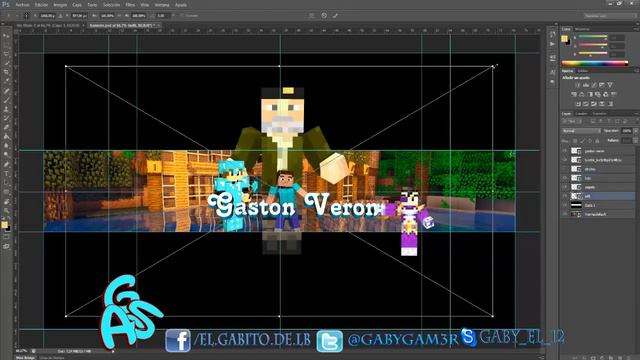
Task: Toggle the maintain aspect ratio link
Action: tap(119, 16)
